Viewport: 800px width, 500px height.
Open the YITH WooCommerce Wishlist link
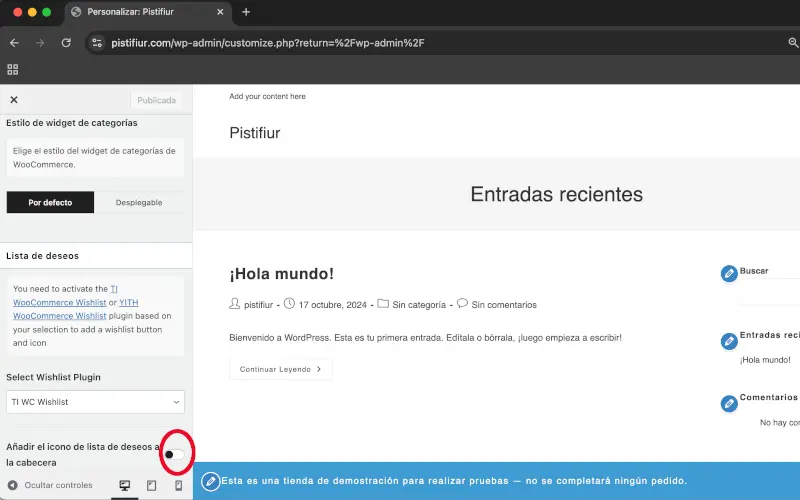click(60, 316)
